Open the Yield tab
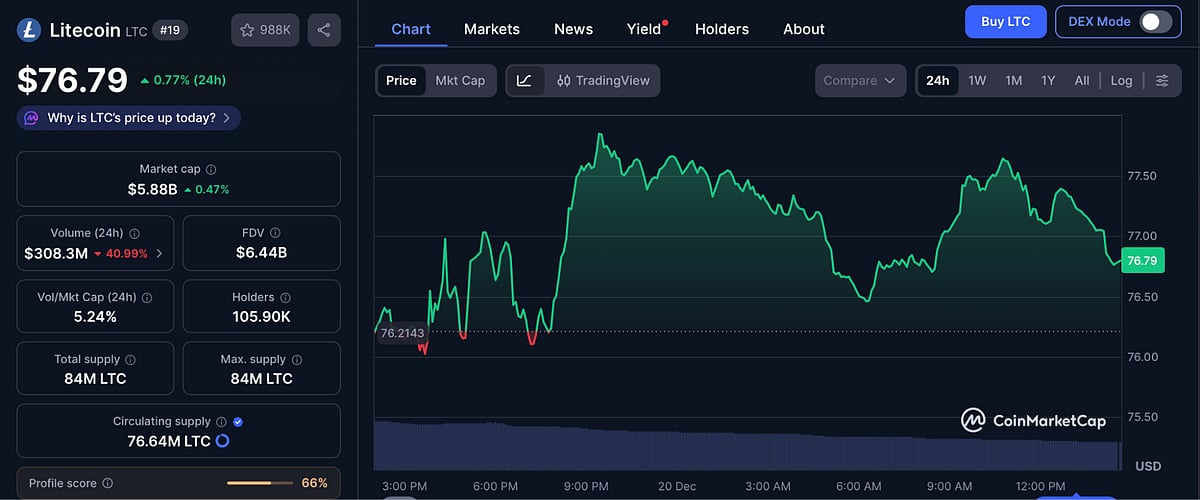Screen dimensions: 1200x500 coord(645,29)
